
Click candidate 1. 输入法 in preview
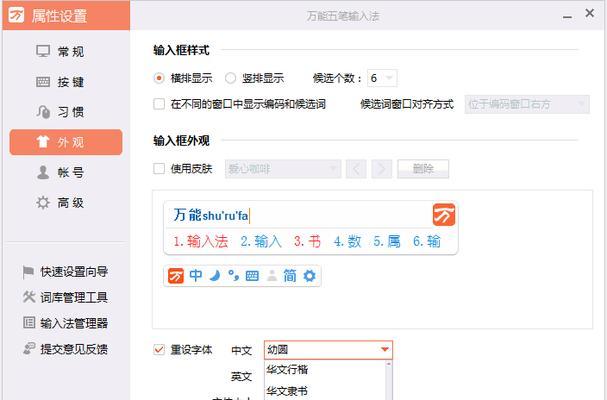(200, 241)
